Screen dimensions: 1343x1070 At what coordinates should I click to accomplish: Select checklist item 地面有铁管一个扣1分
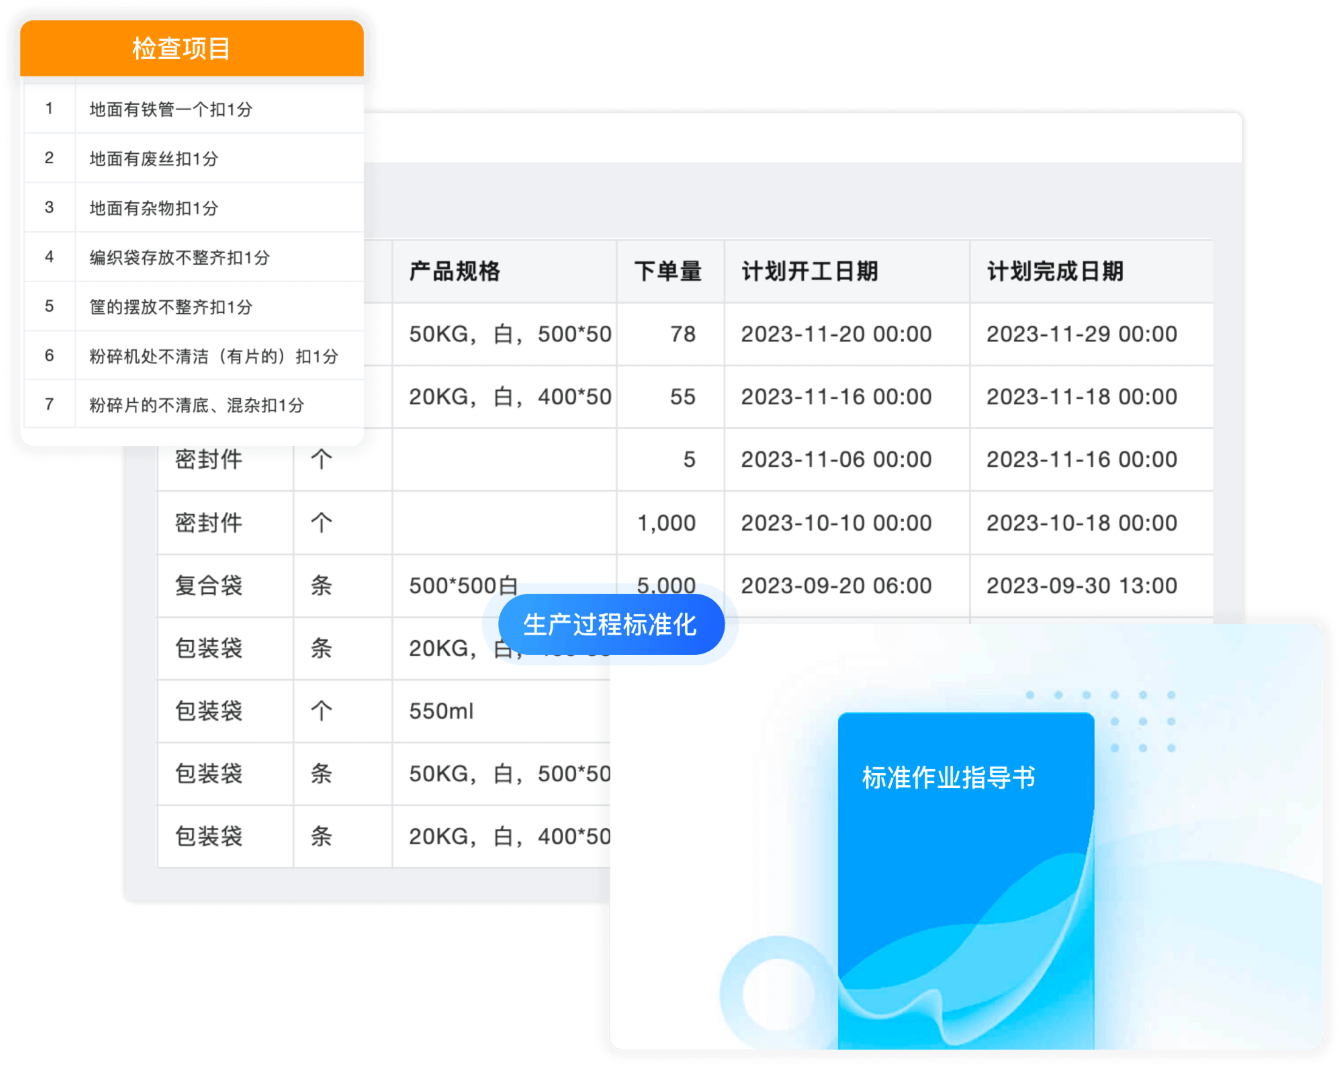tap(170, 109)
